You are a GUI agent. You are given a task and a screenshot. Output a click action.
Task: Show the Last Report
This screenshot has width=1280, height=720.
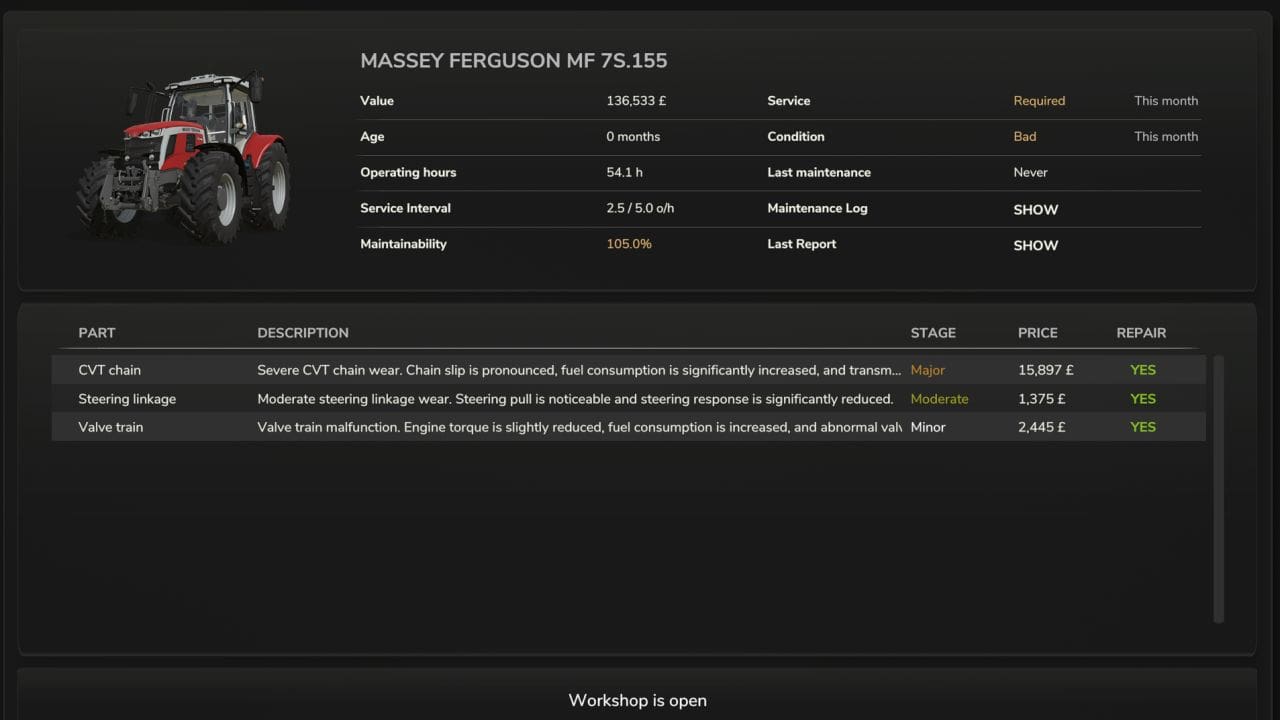(x=1035, y=245)
